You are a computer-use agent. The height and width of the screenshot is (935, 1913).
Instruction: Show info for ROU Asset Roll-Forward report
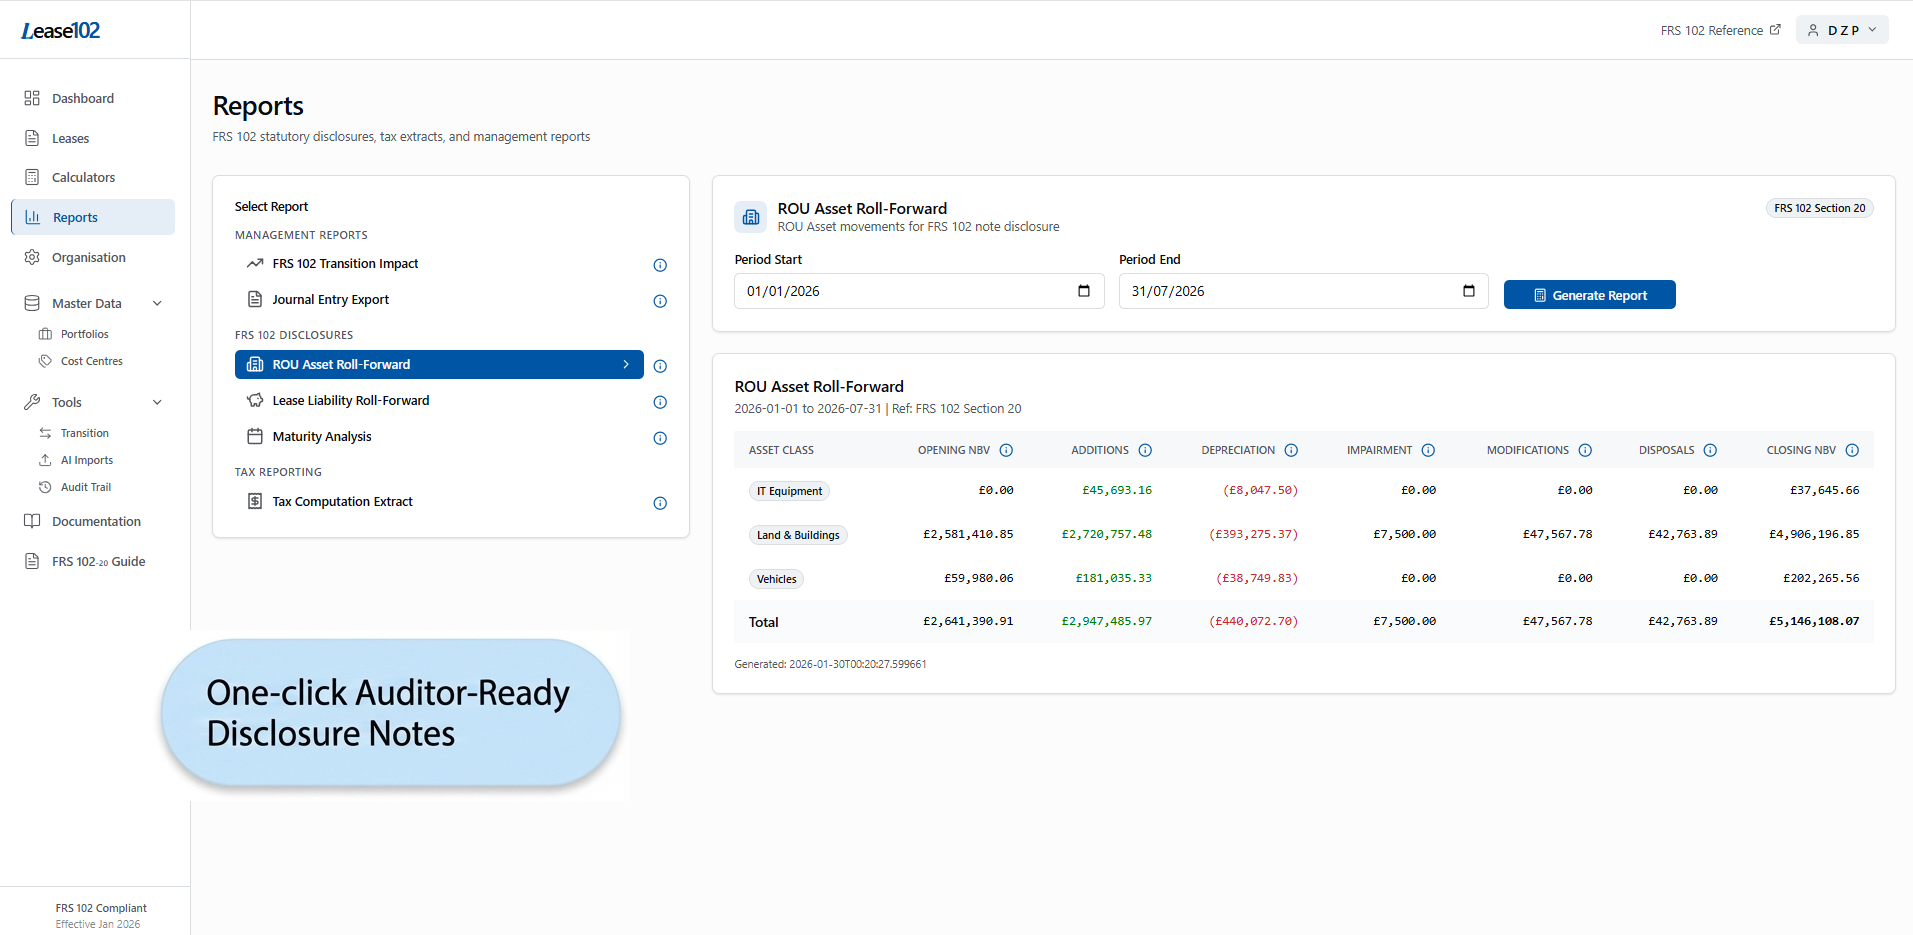[x=660, y=366]
